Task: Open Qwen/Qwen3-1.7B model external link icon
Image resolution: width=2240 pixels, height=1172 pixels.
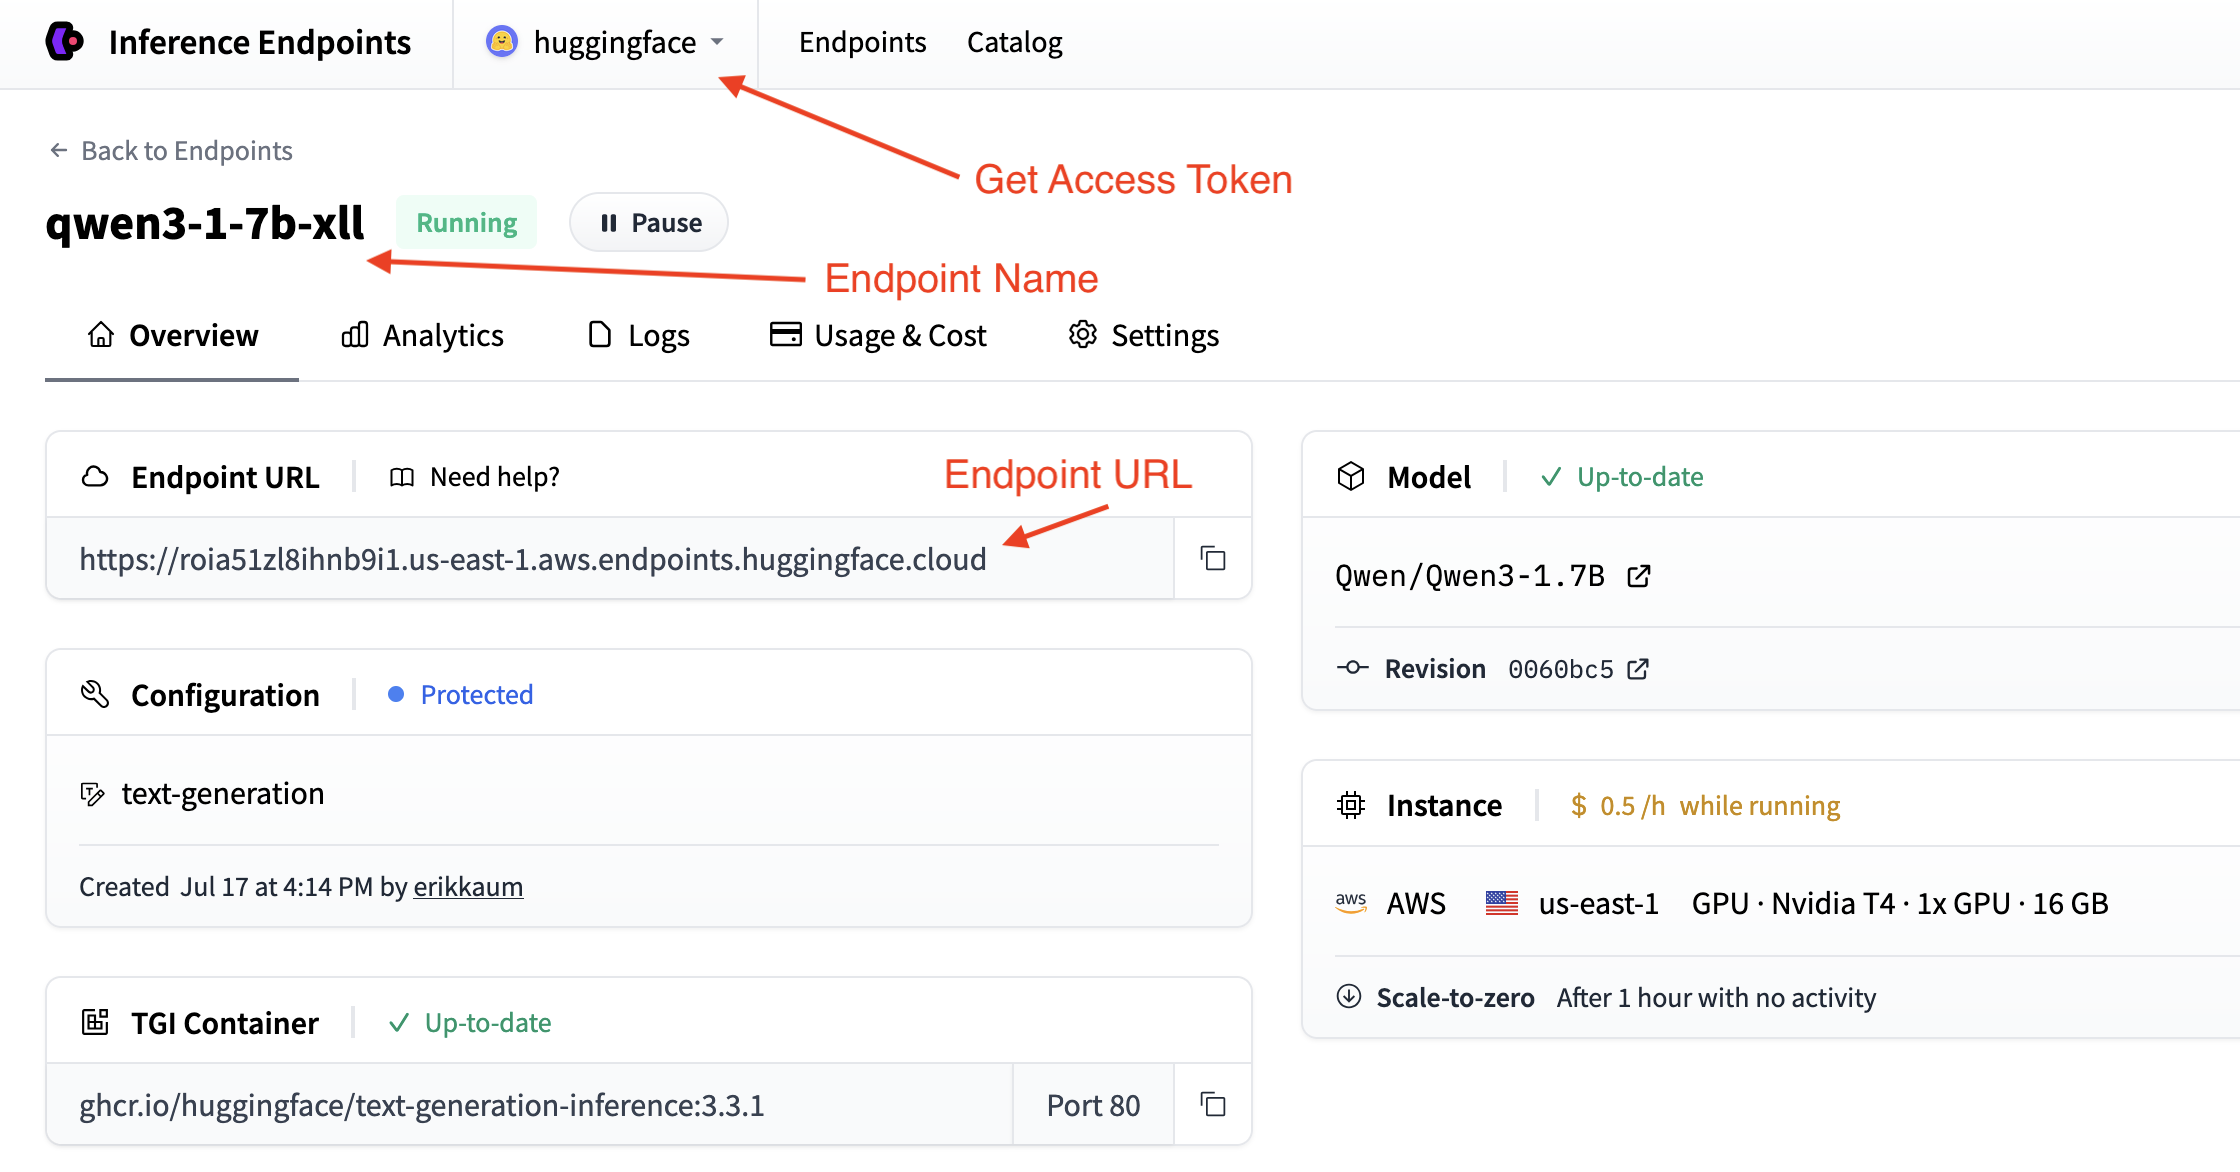Action: point(1638,576)
